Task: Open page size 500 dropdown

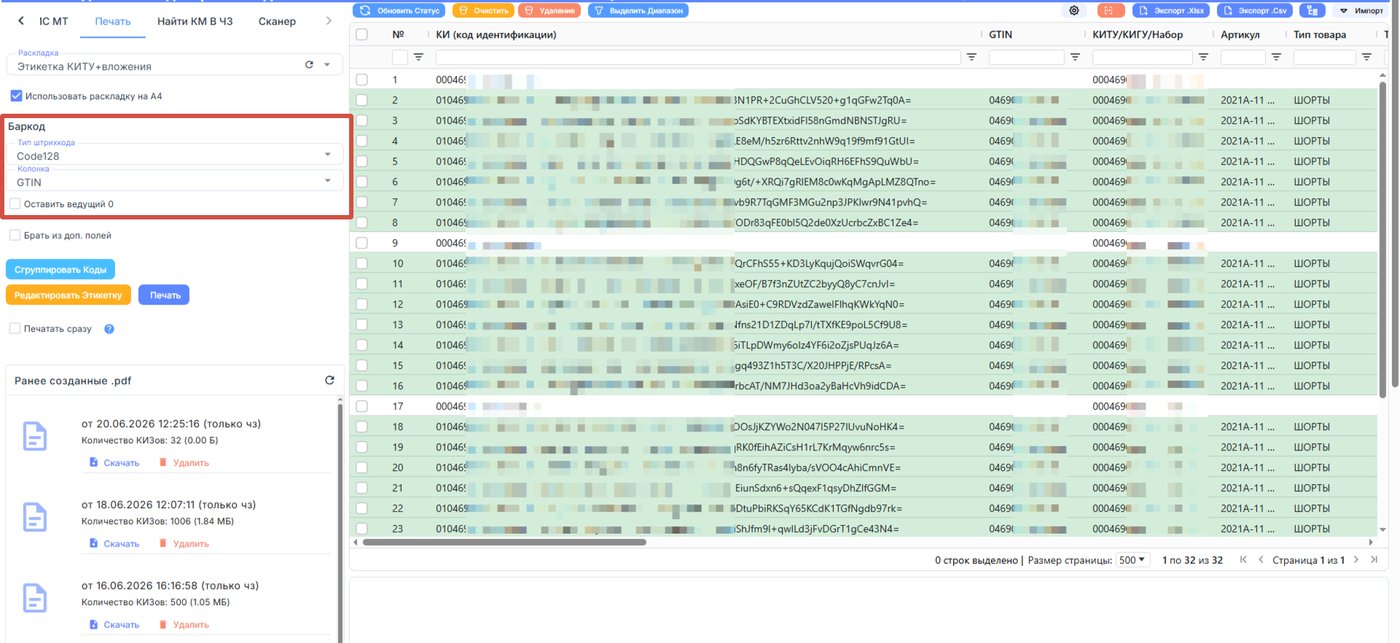Action: click(1133, 560)
